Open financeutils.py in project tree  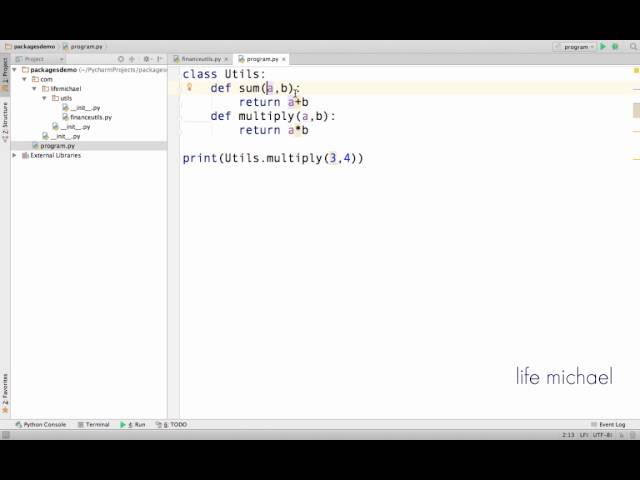point(87,117)
